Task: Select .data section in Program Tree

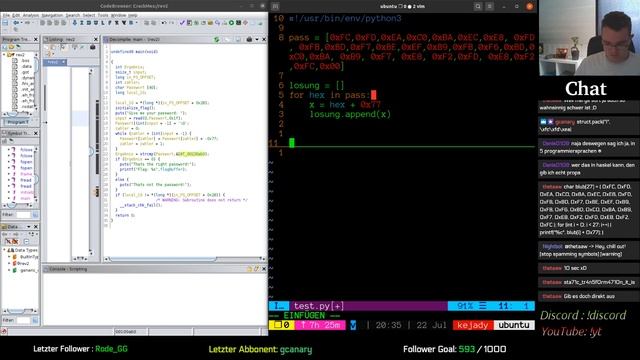Action: (x=27, y=67)
